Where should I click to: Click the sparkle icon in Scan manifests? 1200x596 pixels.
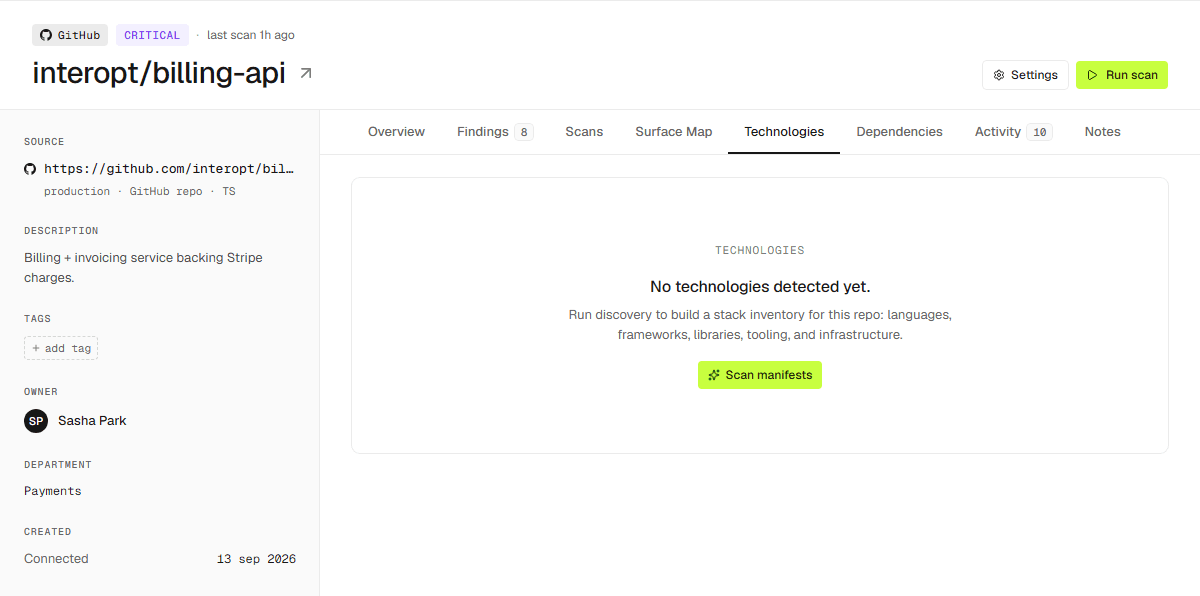click(x=714, y=375)
